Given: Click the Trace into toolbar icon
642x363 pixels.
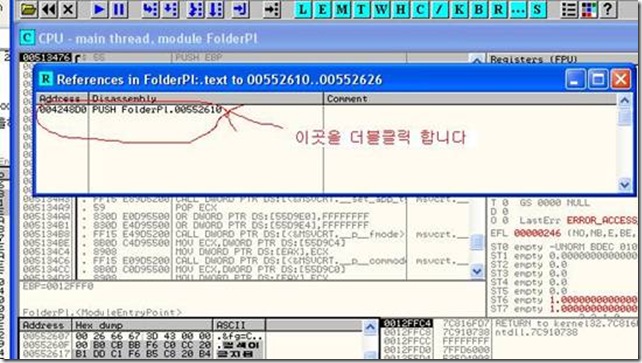Looking at the screenshot, I should coord(195,9).
